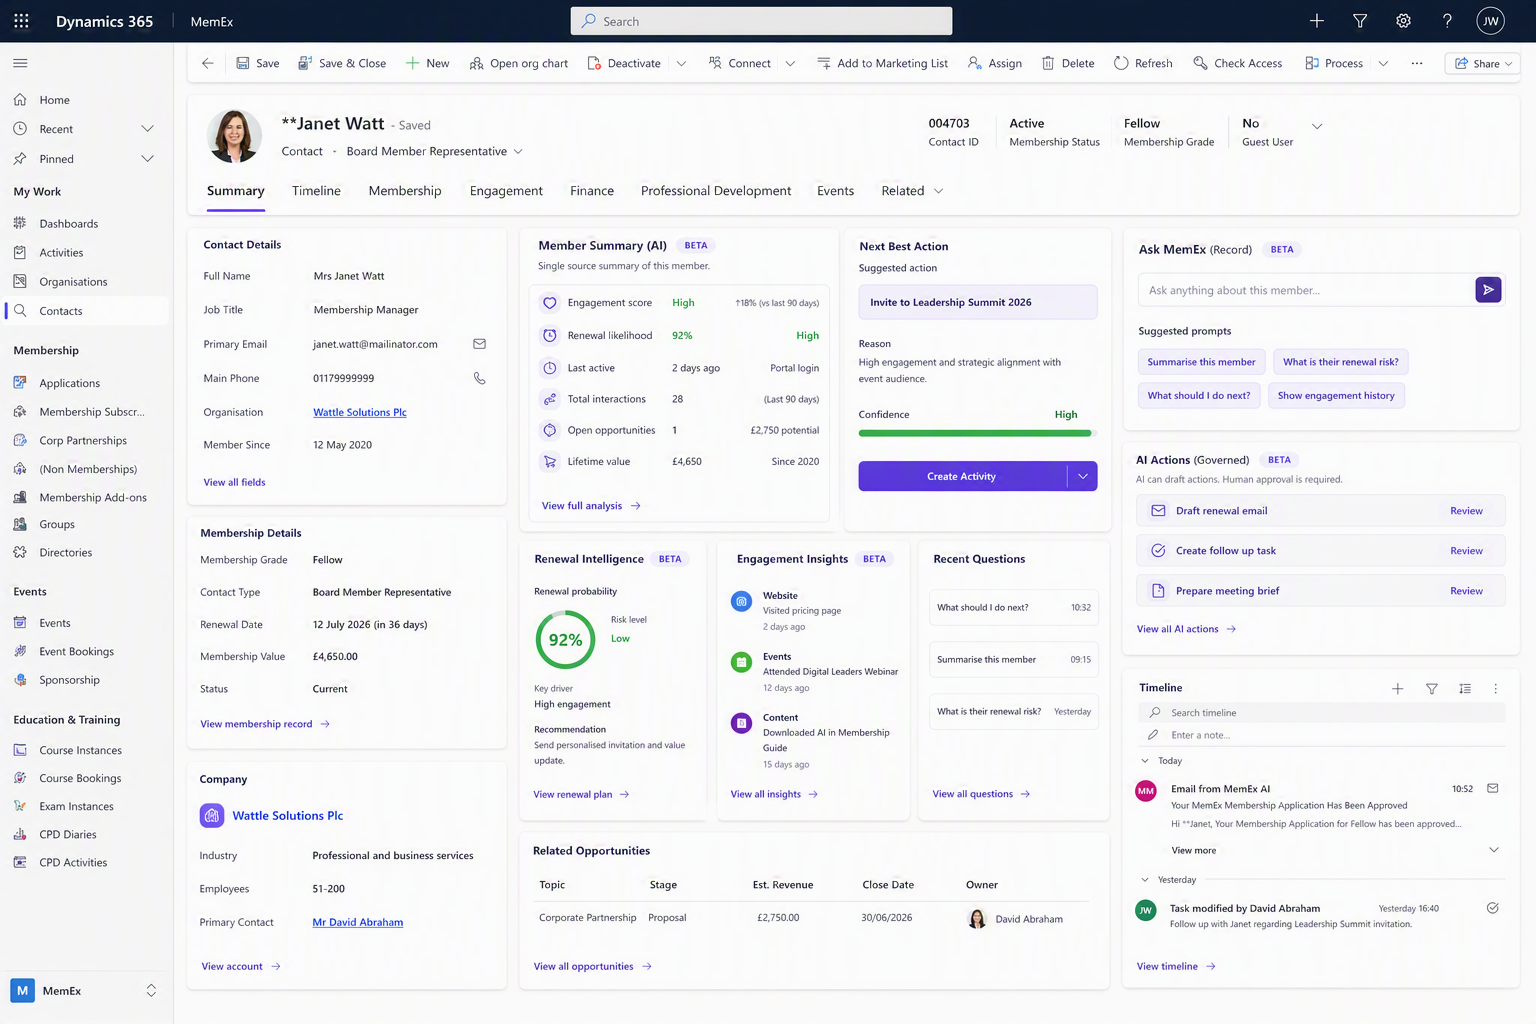Expand the header fields chevron near Guest User

coord(1317,126)
